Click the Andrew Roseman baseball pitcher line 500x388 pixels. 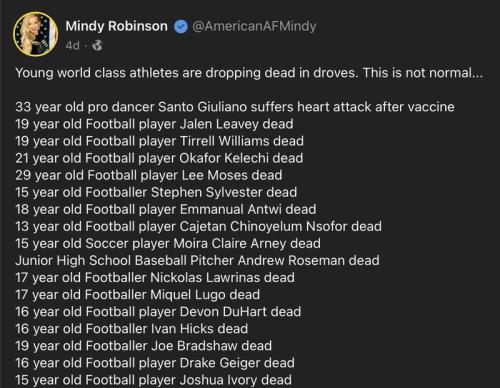point(197,261)
